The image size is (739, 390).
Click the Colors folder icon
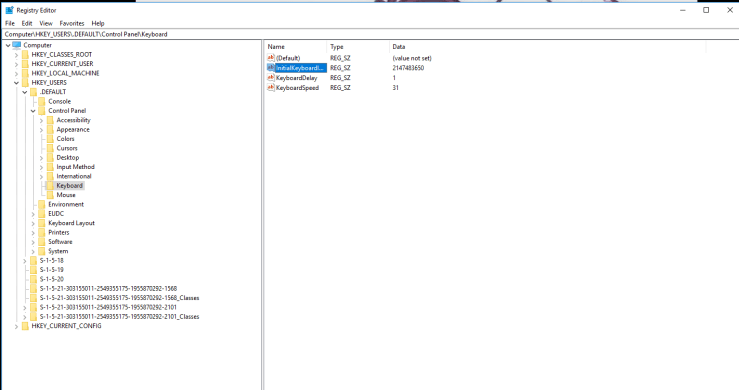coord(50,139)
